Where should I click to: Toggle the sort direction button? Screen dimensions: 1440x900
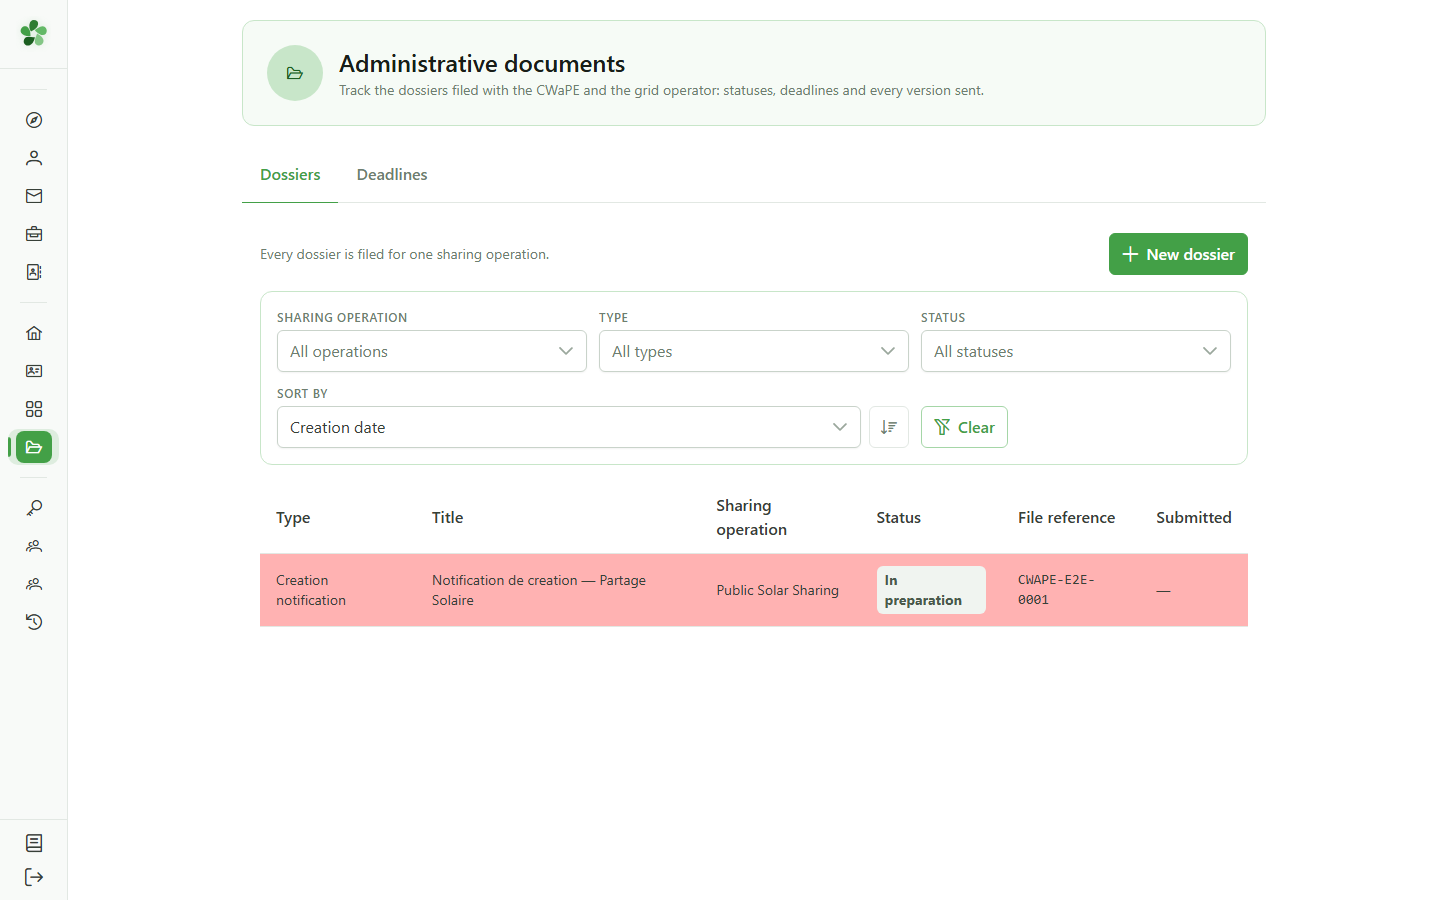click(x=889, y=427)
